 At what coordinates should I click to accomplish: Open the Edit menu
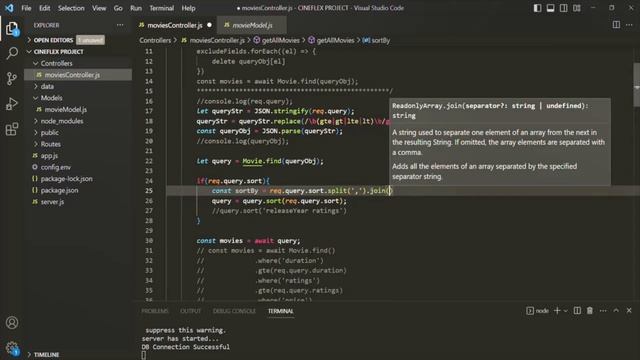coord(44,8)
